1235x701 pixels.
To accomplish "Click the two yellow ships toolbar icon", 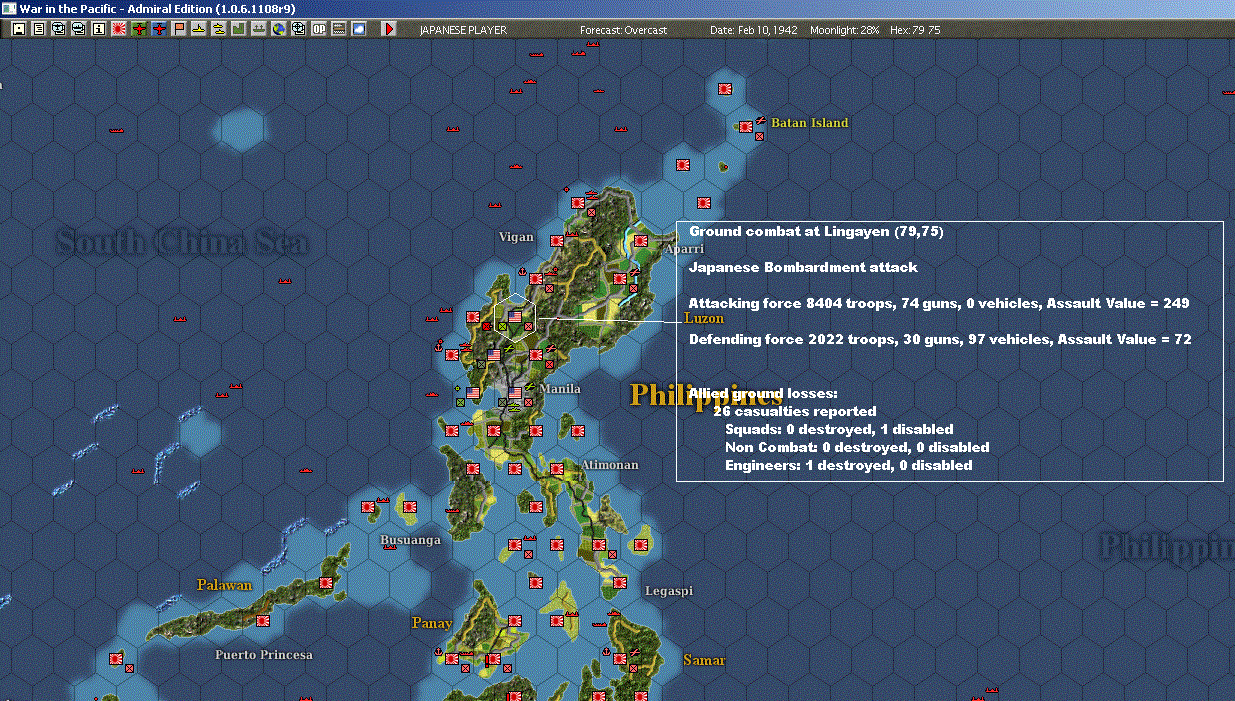I will (x=219, y=29).
